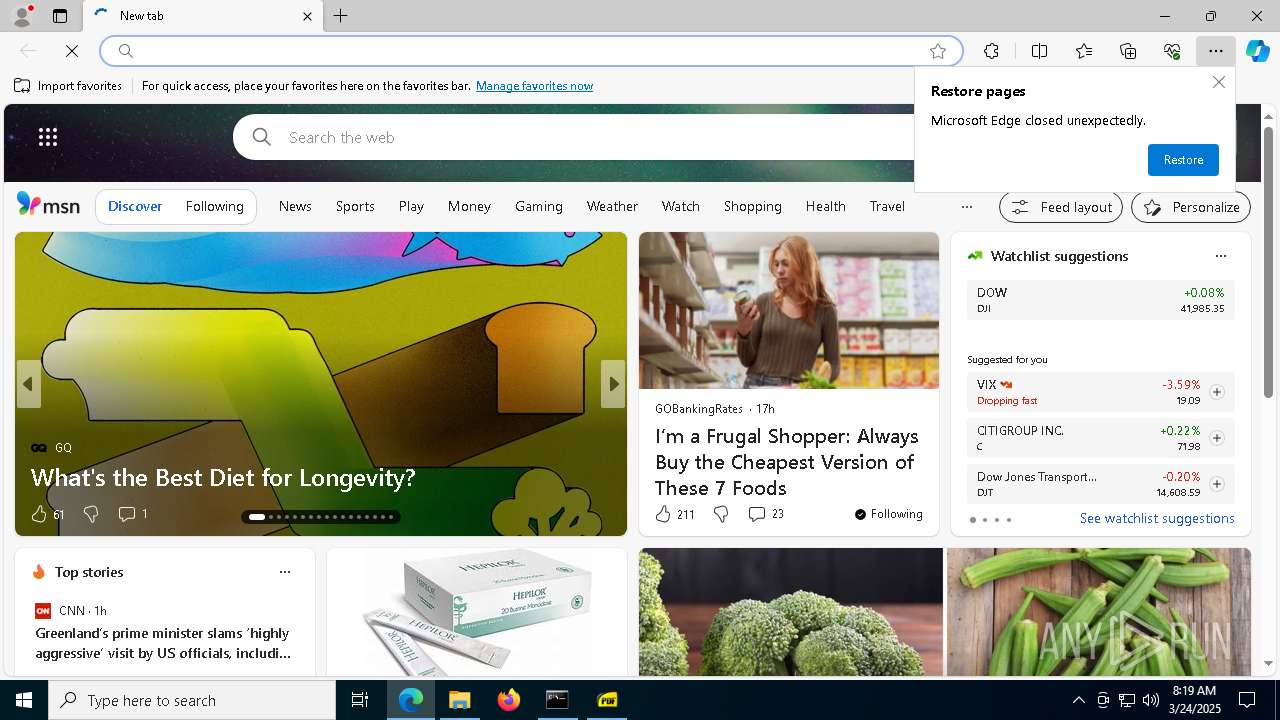This screenshot has width=1280, height=720.
Task: Toggle Split screen icon
Action: 1039,51
